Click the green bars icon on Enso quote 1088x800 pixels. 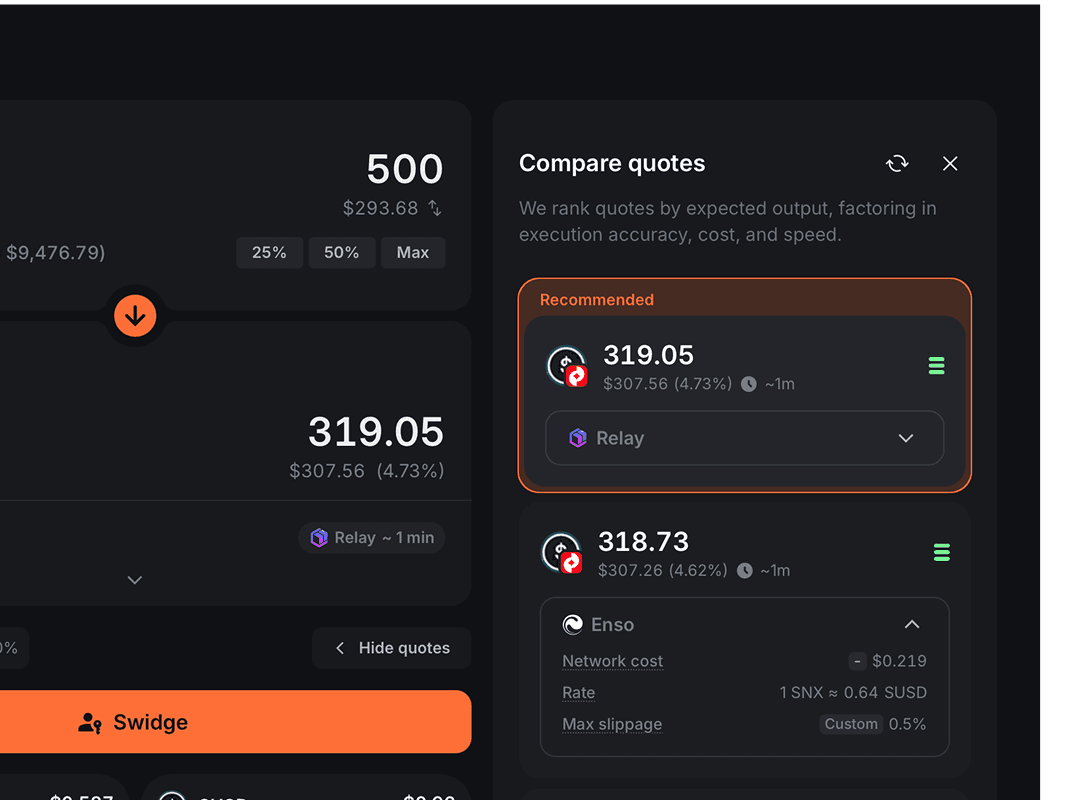(x=941, y=552)
